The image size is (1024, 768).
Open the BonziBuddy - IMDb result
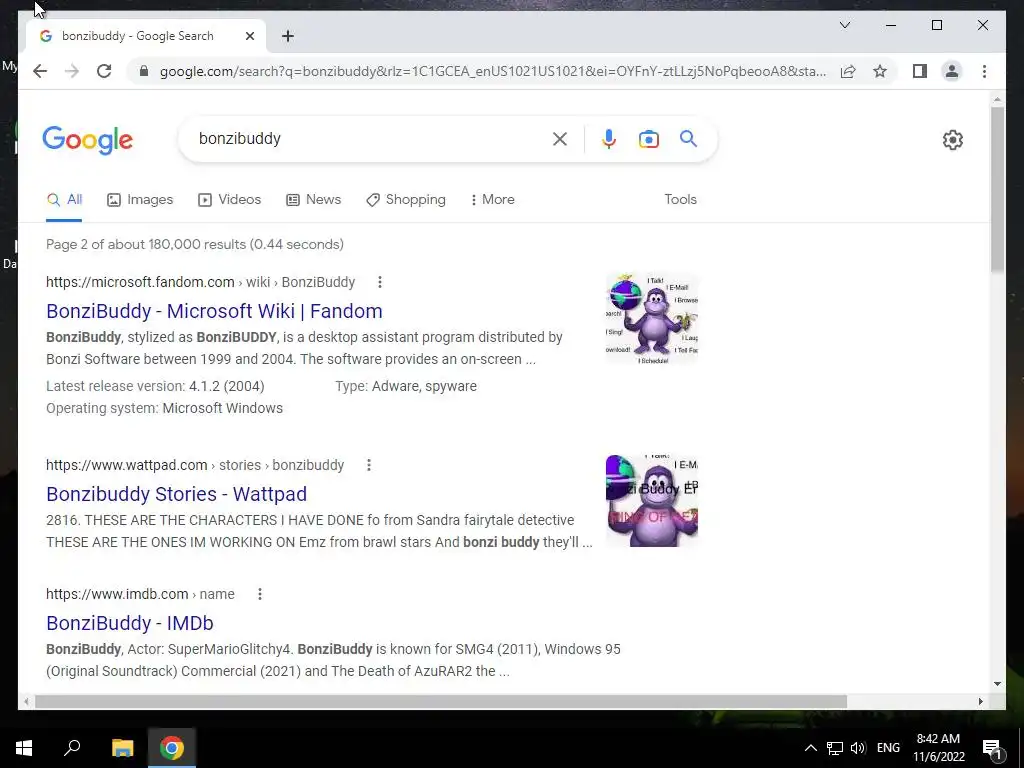(x=130, y=623)
